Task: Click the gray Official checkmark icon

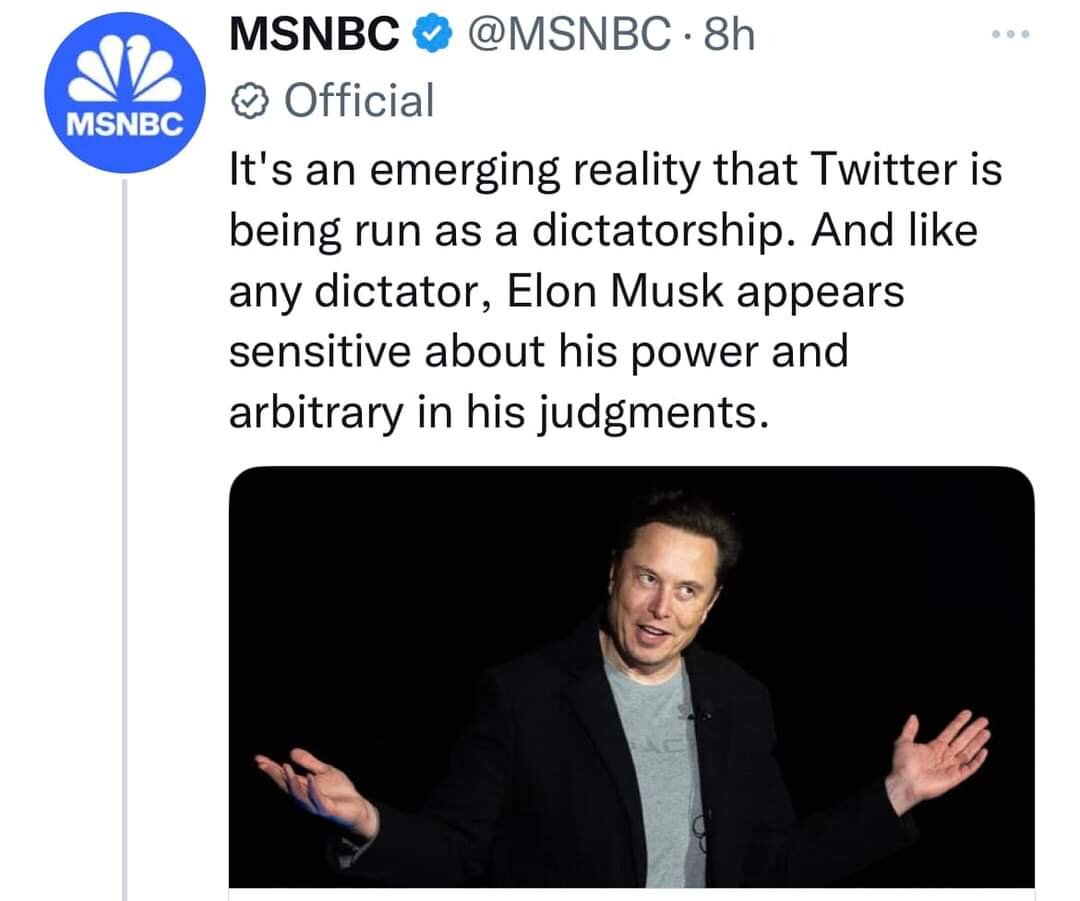Action: (x=250, y=100)
